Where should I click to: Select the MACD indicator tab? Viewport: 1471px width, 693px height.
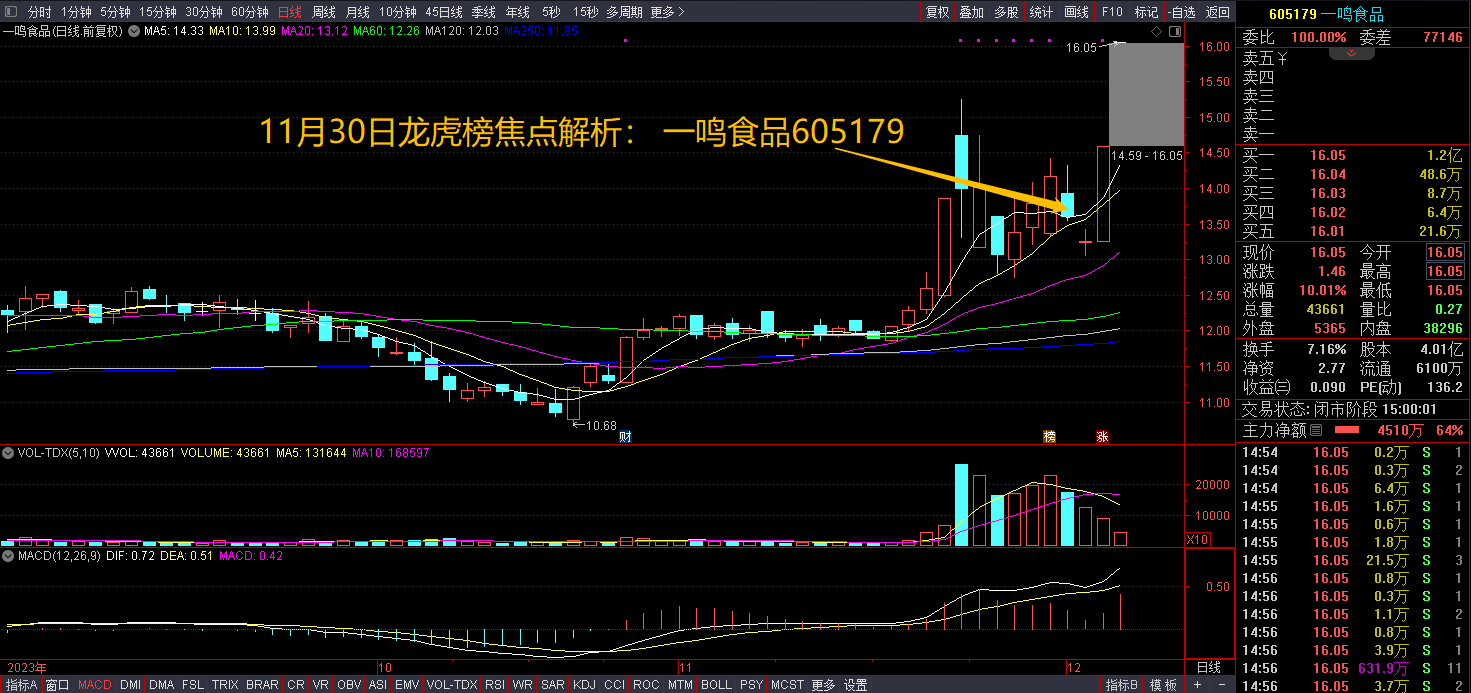click(95, 685)
